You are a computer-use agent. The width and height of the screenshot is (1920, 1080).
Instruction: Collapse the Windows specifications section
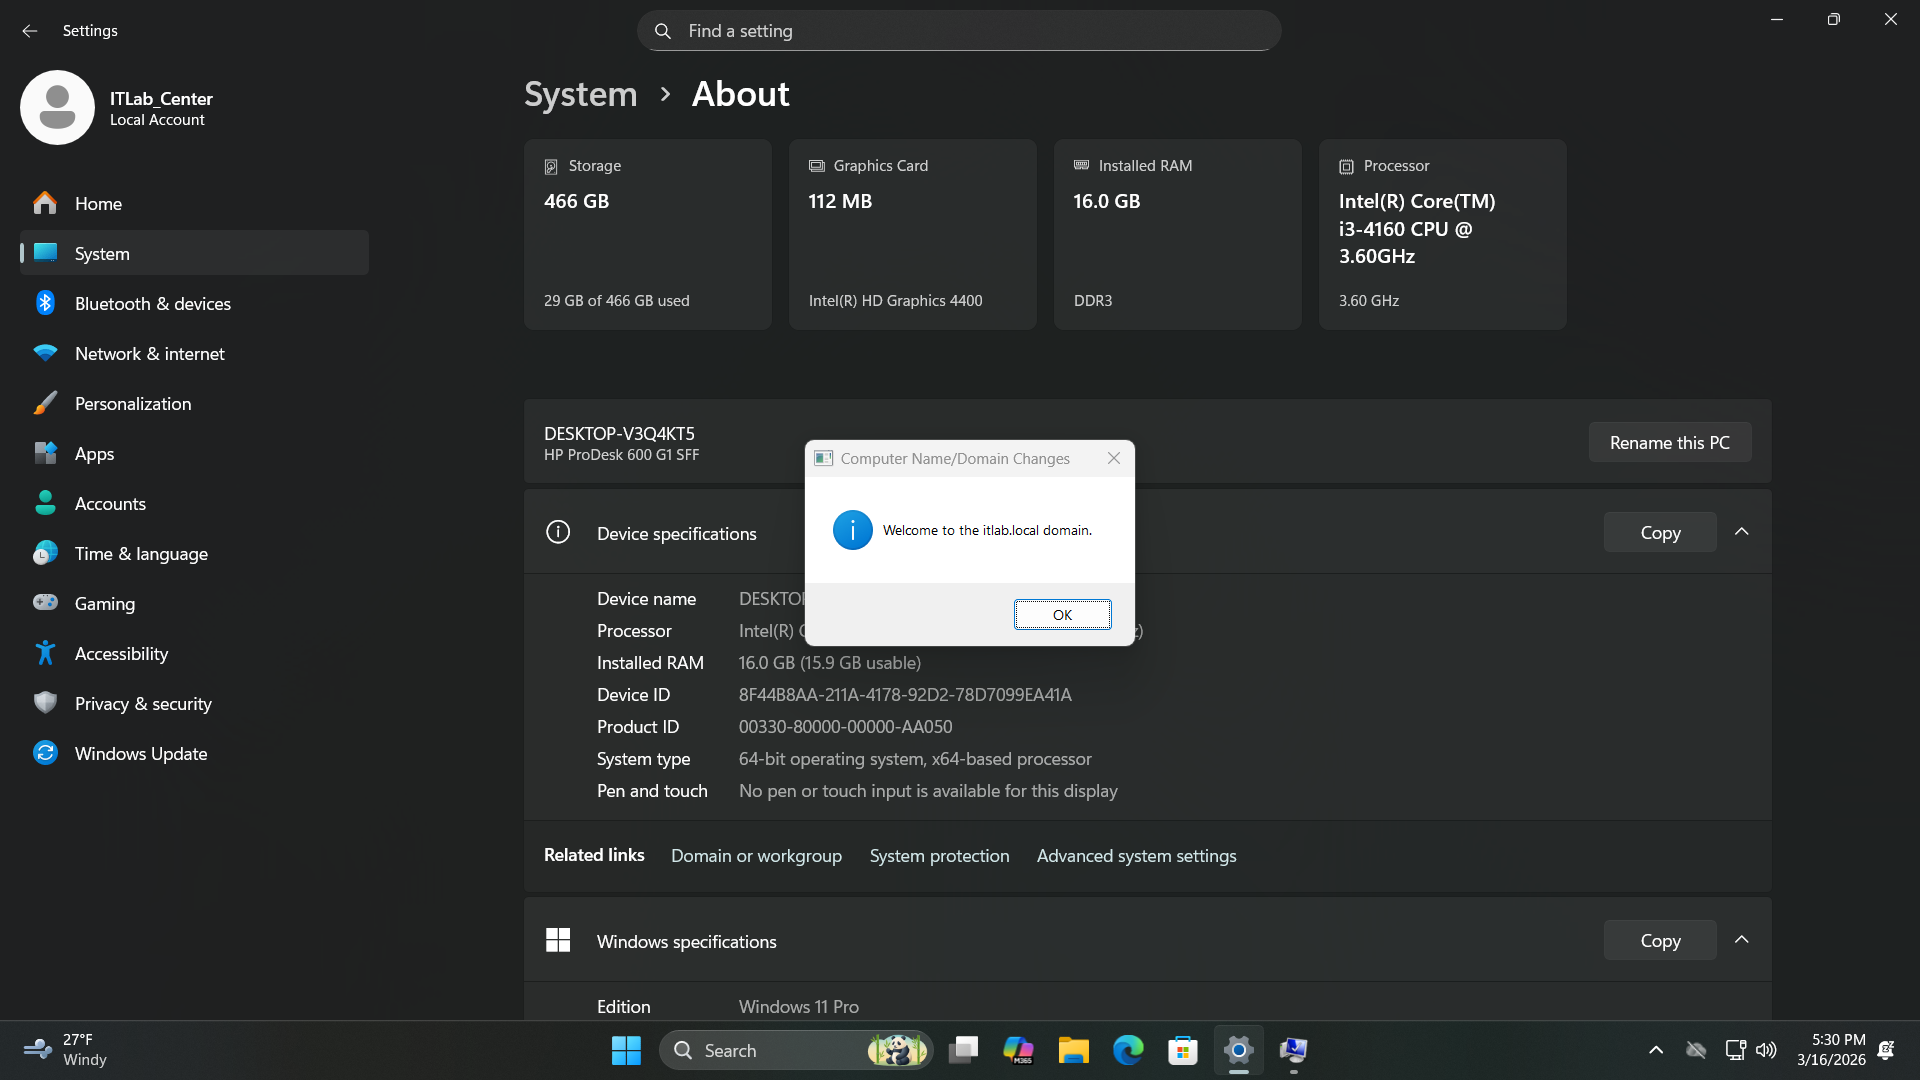[1741, 940]
